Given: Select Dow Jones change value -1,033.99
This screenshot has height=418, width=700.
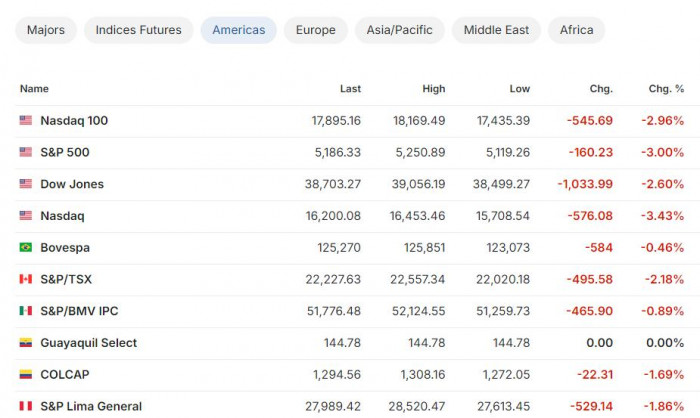Looking at the screenshot, I should click(585, 184).
